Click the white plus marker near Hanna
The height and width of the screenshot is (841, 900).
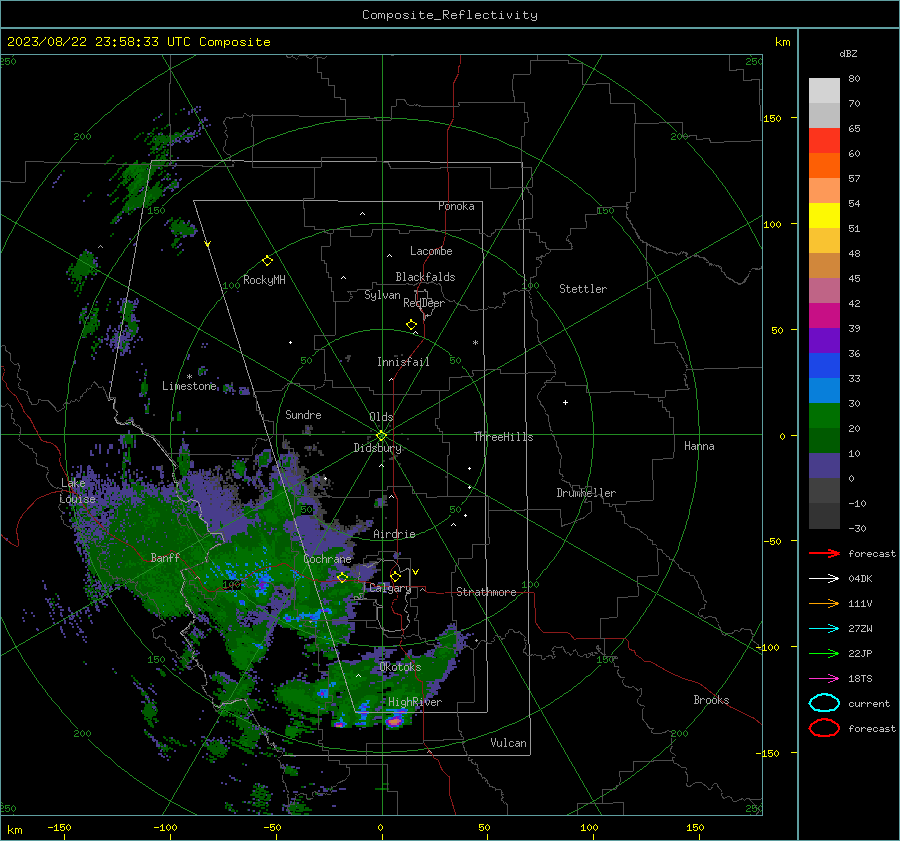pos(565,402)
